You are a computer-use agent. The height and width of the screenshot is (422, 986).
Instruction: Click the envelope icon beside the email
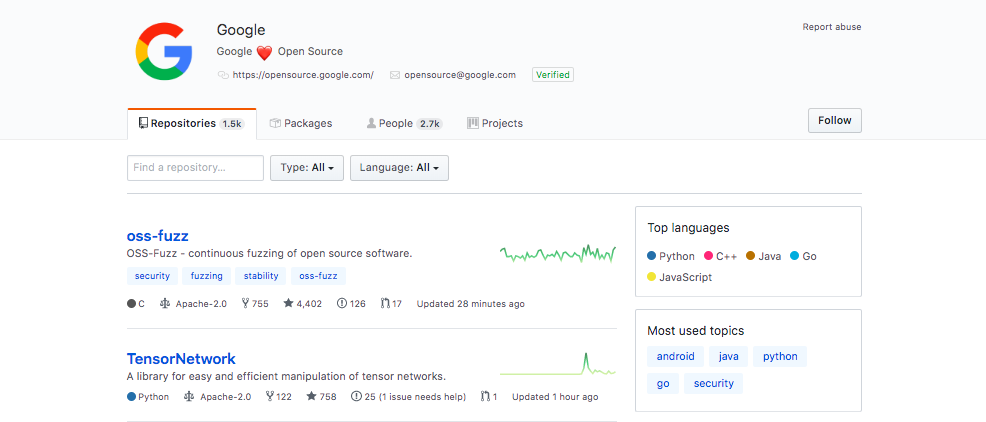pos(395,75)
